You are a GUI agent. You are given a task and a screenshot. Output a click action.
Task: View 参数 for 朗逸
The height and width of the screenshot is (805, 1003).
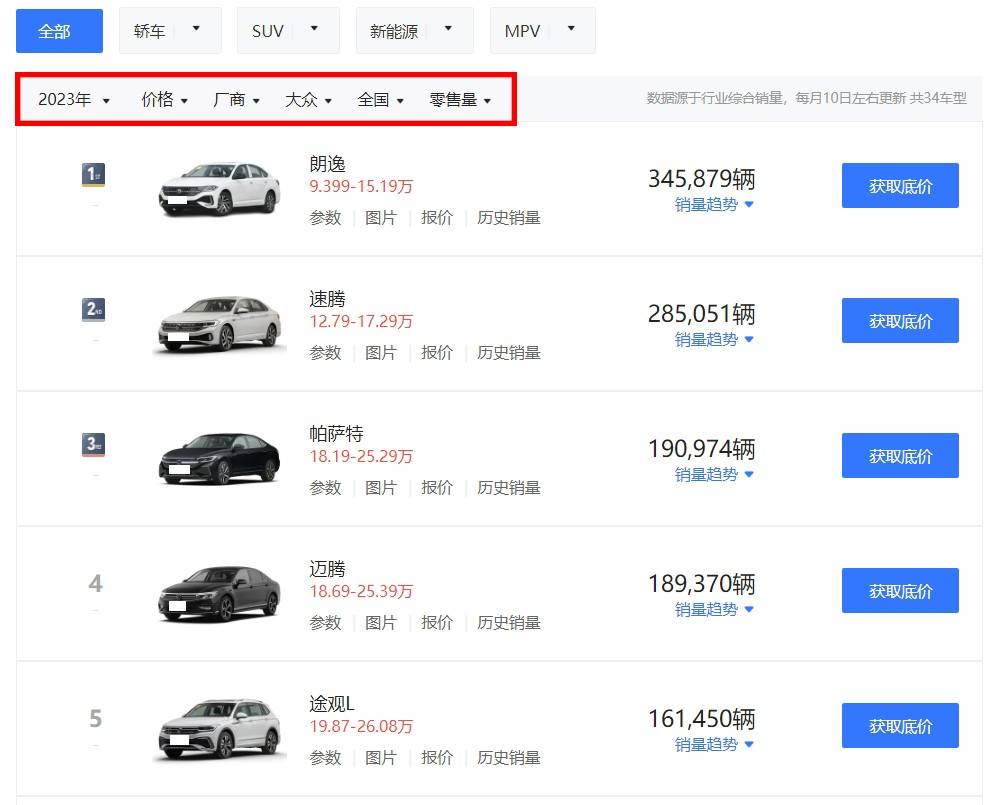326,218
